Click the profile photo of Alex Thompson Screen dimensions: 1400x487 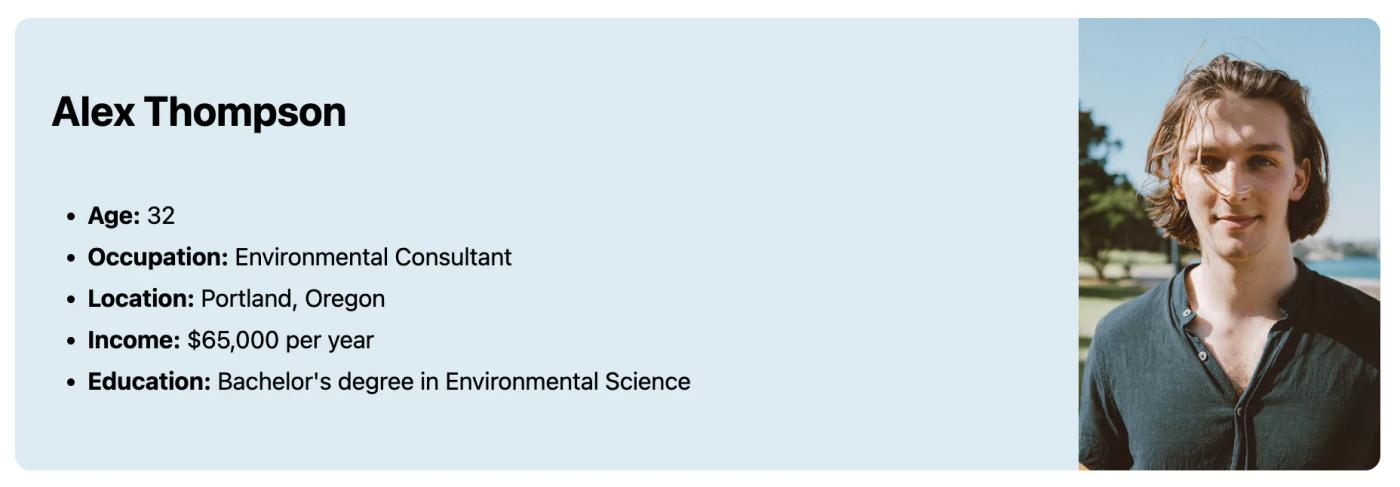pos(1229,244)
